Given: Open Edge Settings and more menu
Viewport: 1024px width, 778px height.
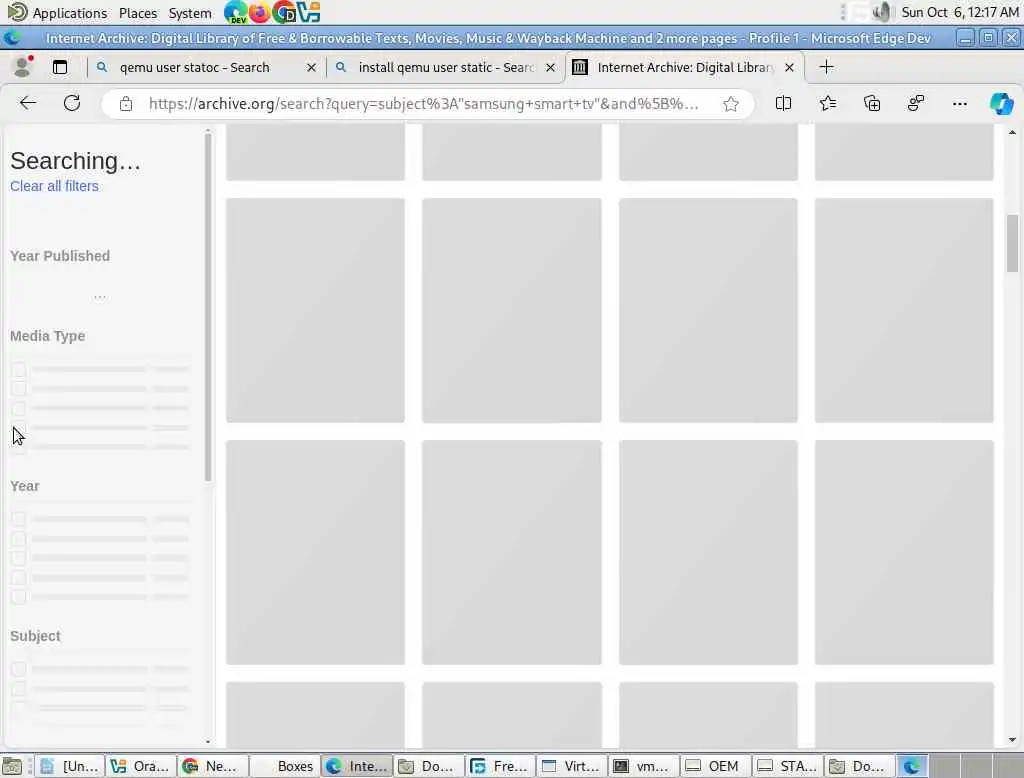Looking at the screenshot, I should pos(959,103).
